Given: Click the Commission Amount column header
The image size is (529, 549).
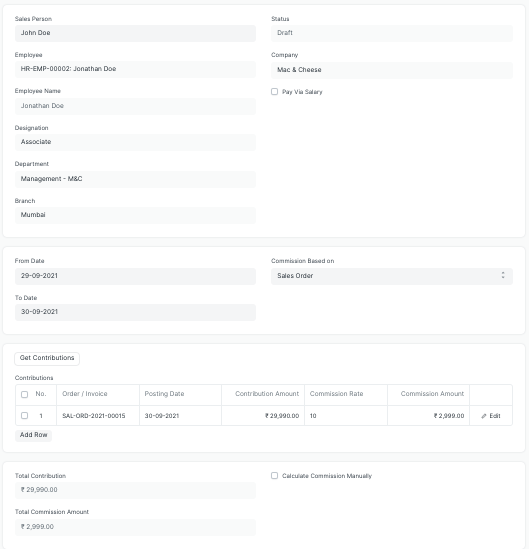Looking at the screenshot, I should pyautogui.click(x=429, y=394).
